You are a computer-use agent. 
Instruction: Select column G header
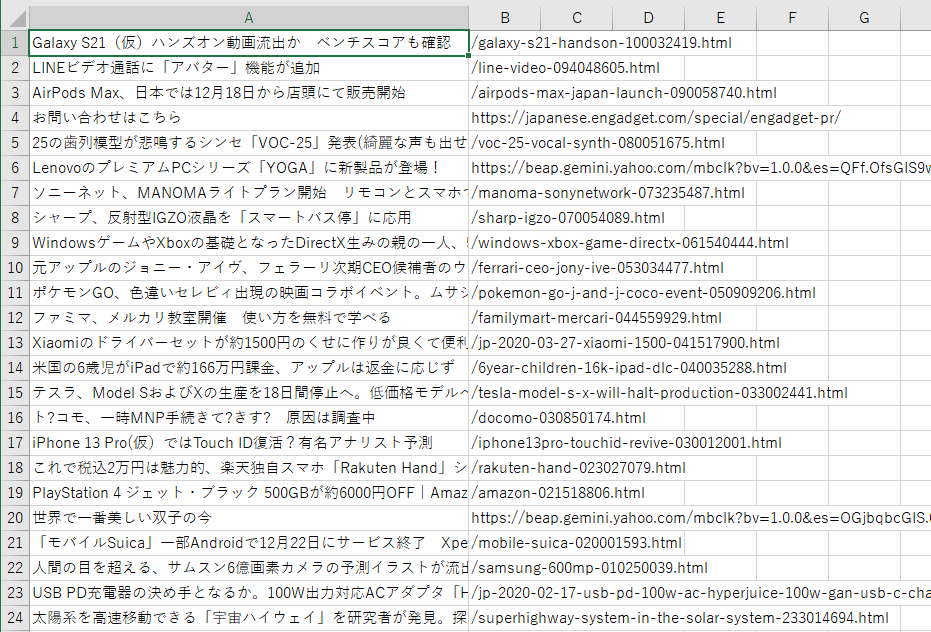(863, 18)
